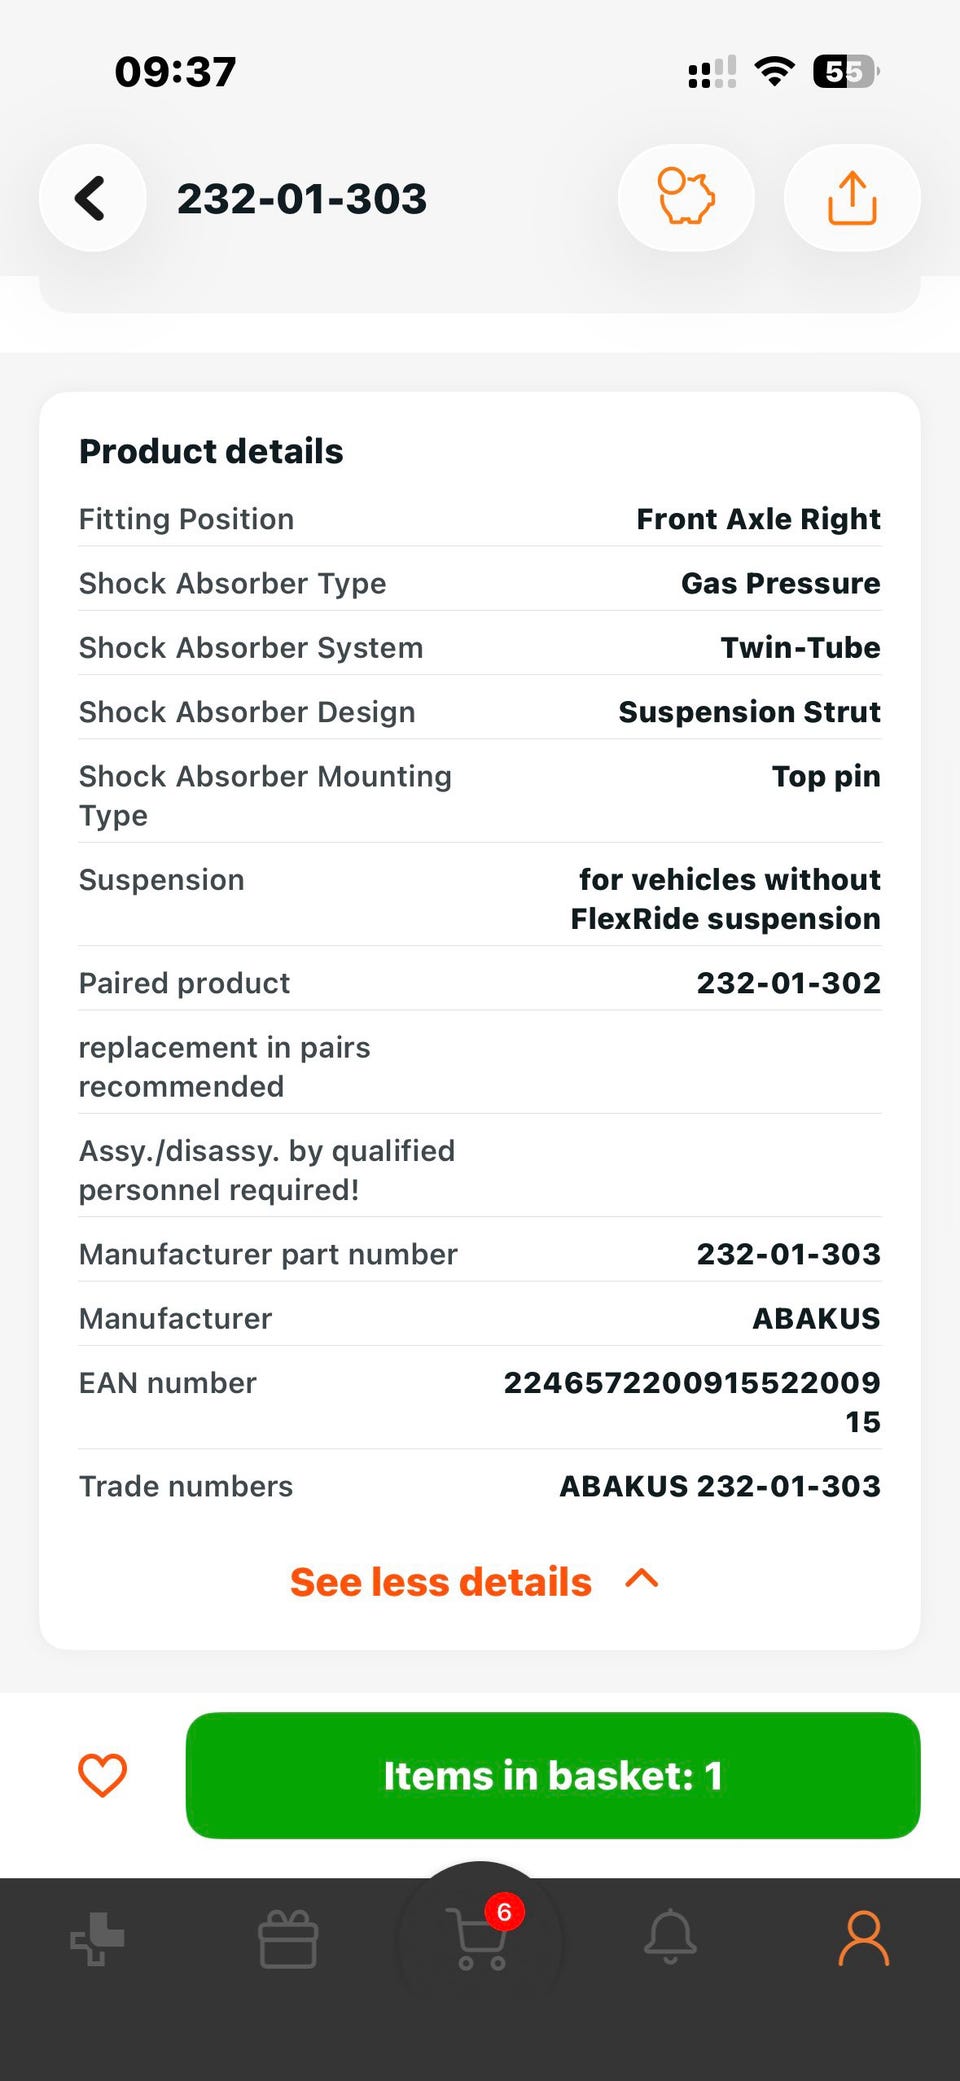Screen dimensions: 960x2081
Task: Tap the Manufacturer part number row
Action: (x=480, y=1254)
